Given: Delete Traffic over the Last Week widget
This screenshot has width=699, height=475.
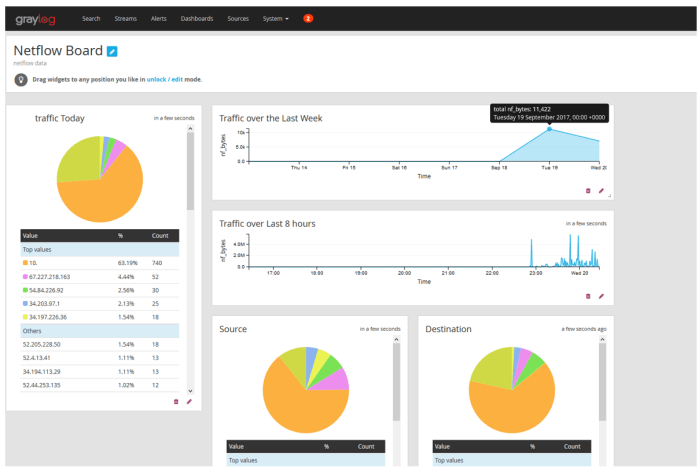Looking at the screenshot, I should click(x=588, y=190).
